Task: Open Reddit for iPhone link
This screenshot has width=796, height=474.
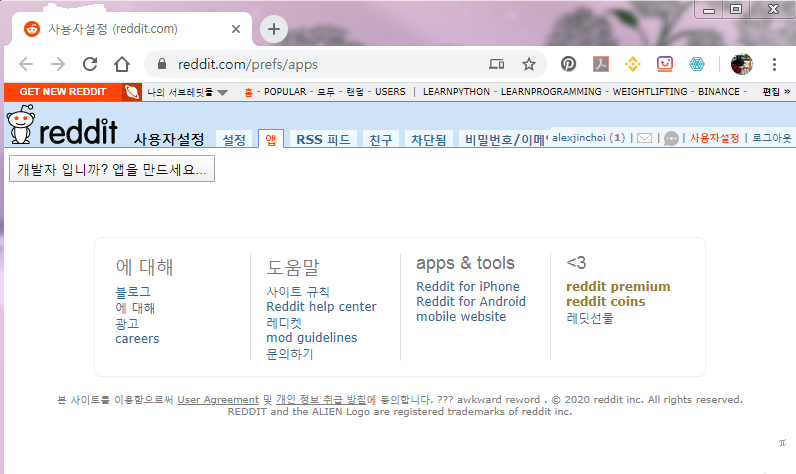Action: click(x=468, y=286)
